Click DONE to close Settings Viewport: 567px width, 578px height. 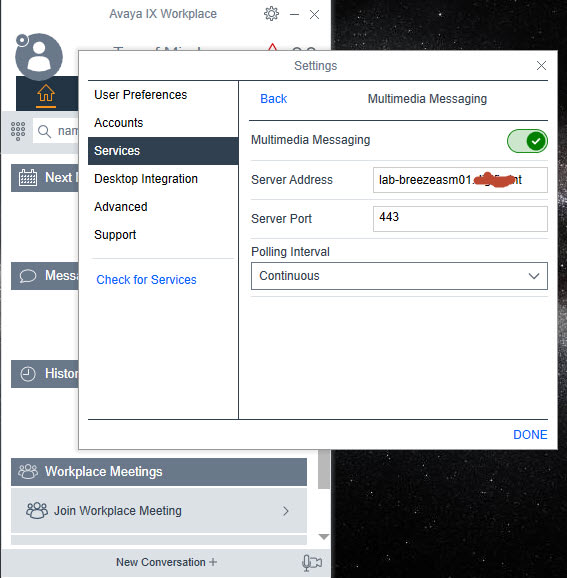pos(530,435)
